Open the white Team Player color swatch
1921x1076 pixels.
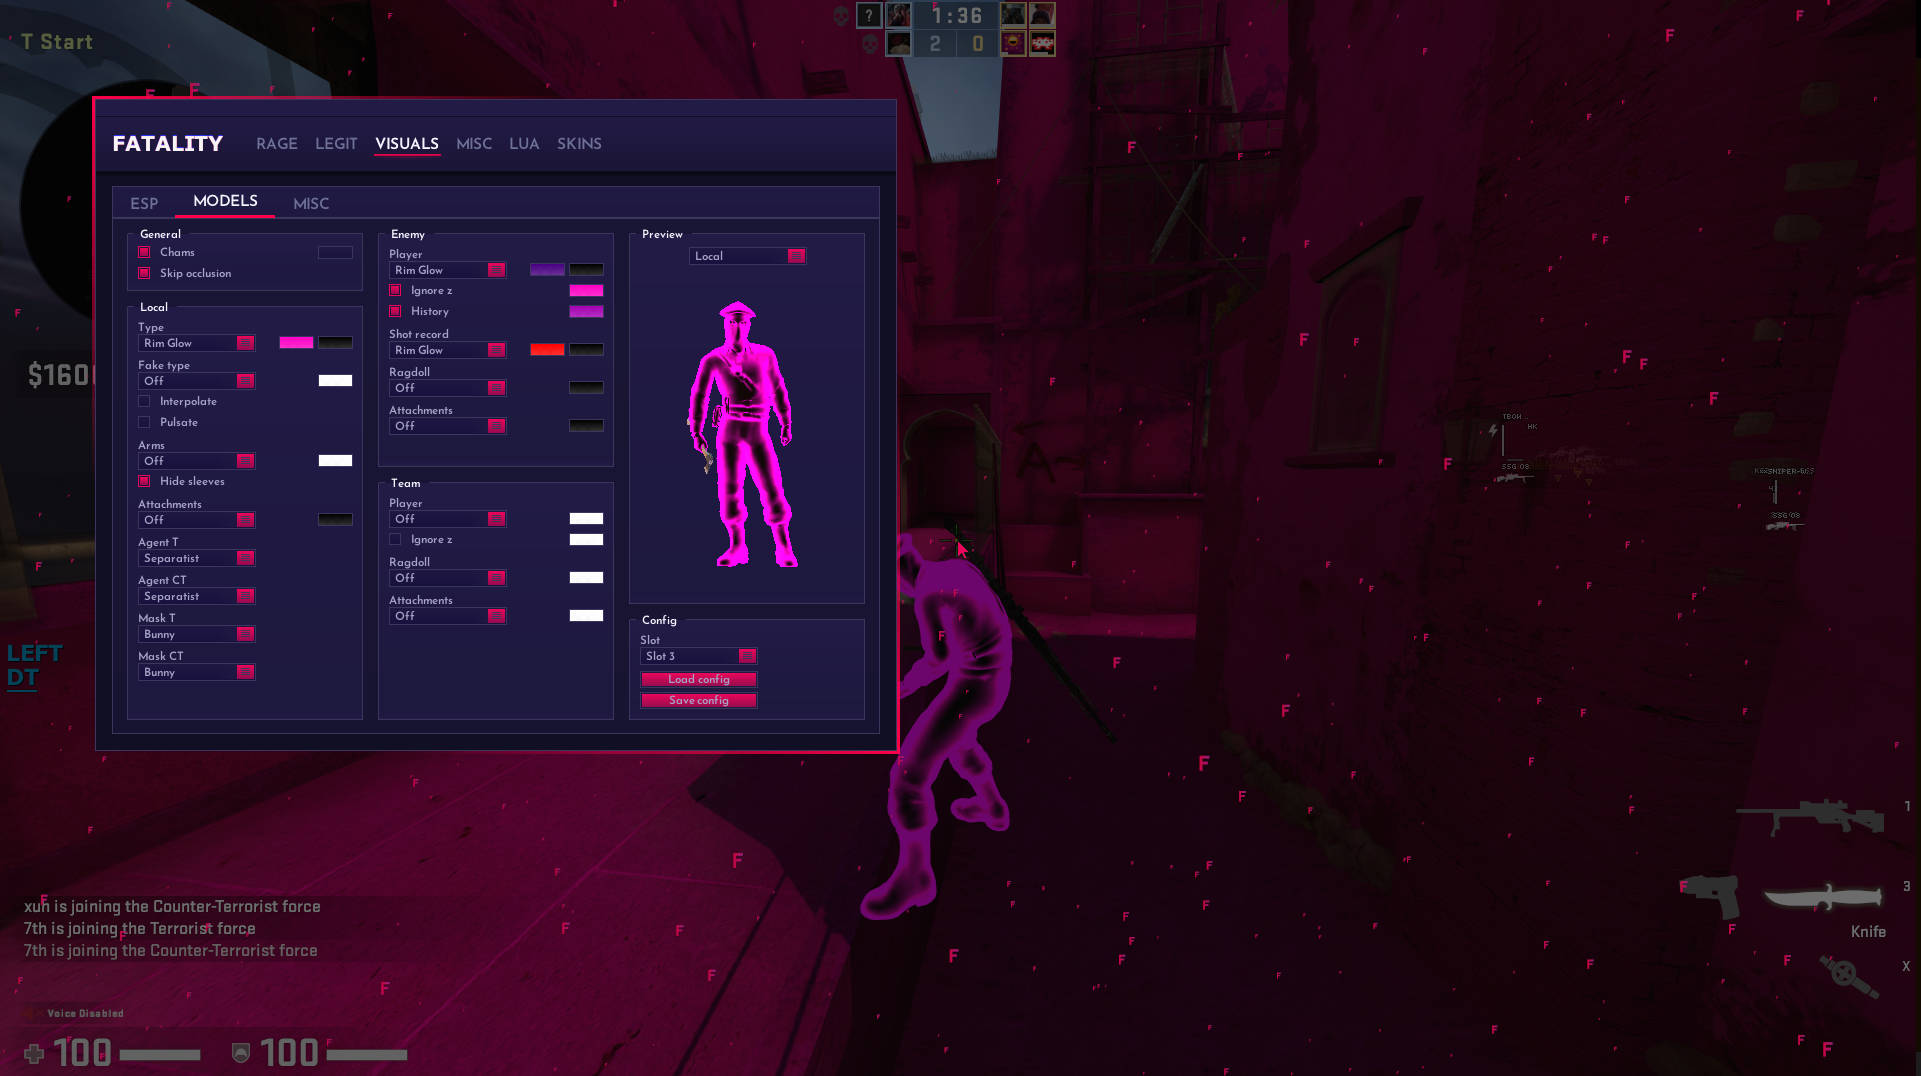tap(586, 518)
